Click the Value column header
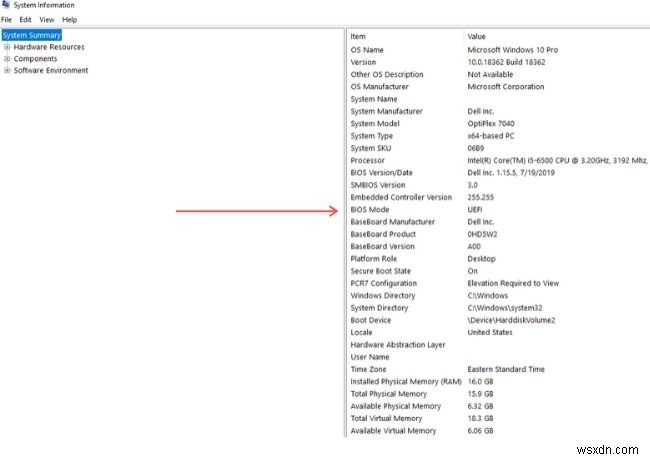 (476, 36)
